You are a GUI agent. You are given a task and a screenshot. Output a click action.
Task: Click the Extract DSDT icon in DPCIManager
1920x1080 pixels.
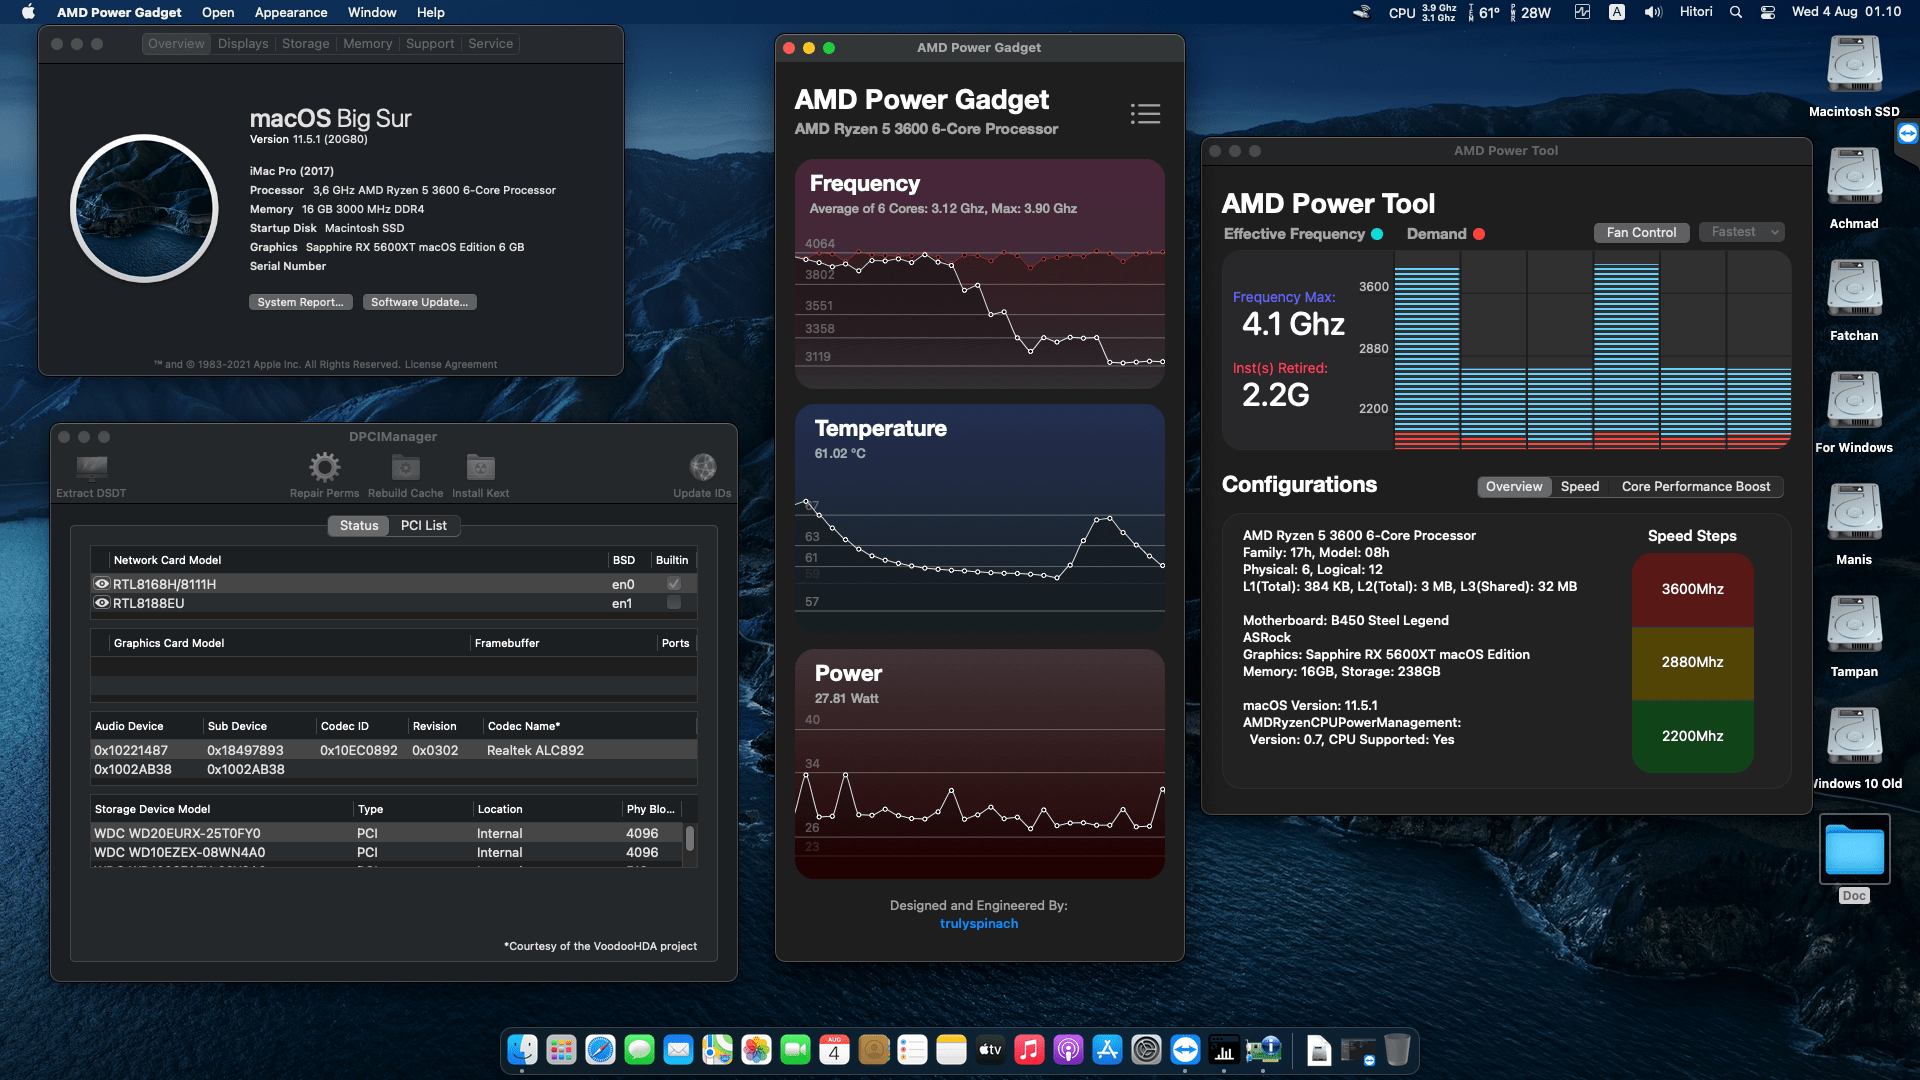pos(91,467)
